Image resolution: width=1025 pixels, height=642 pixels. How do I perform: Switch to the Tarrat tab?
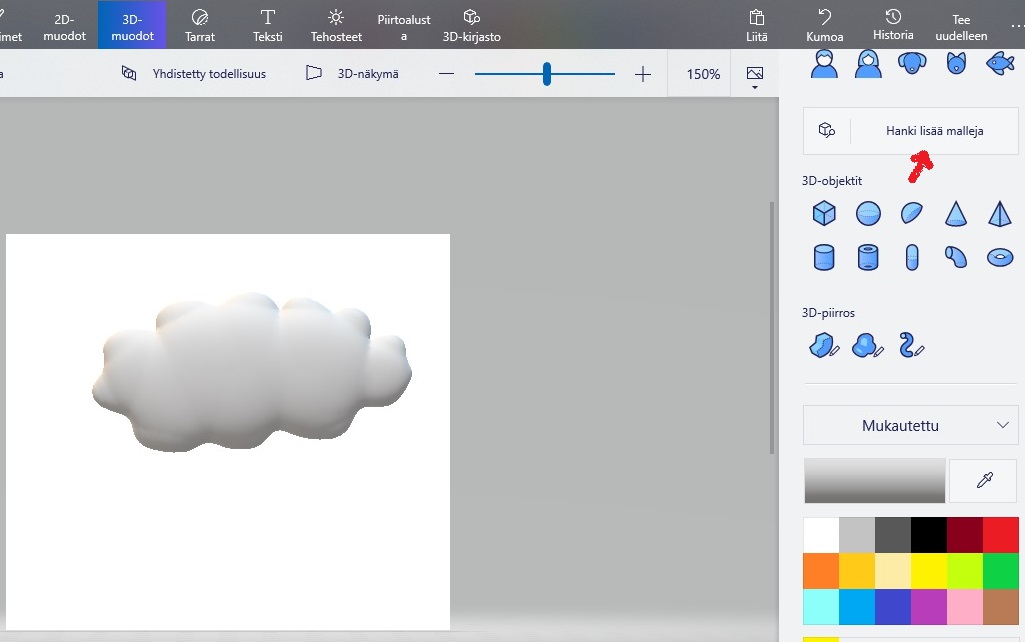pos(200,25)
